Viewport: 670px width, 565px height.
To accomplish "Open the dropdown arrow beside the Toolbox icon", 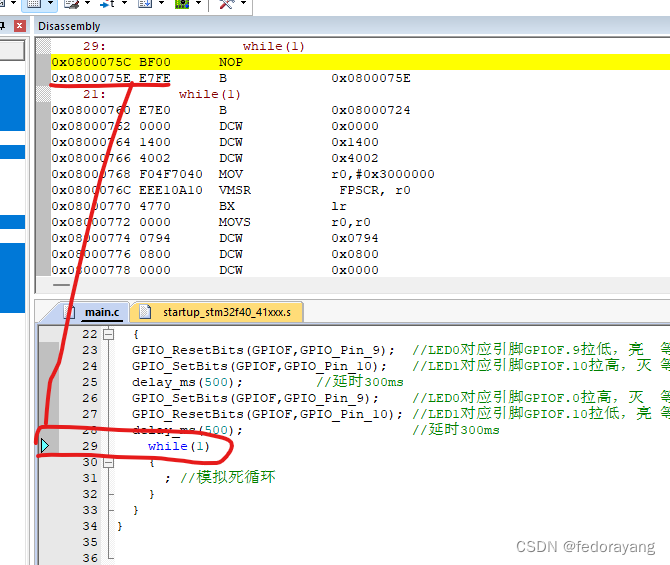I will [x=244, y=5].
